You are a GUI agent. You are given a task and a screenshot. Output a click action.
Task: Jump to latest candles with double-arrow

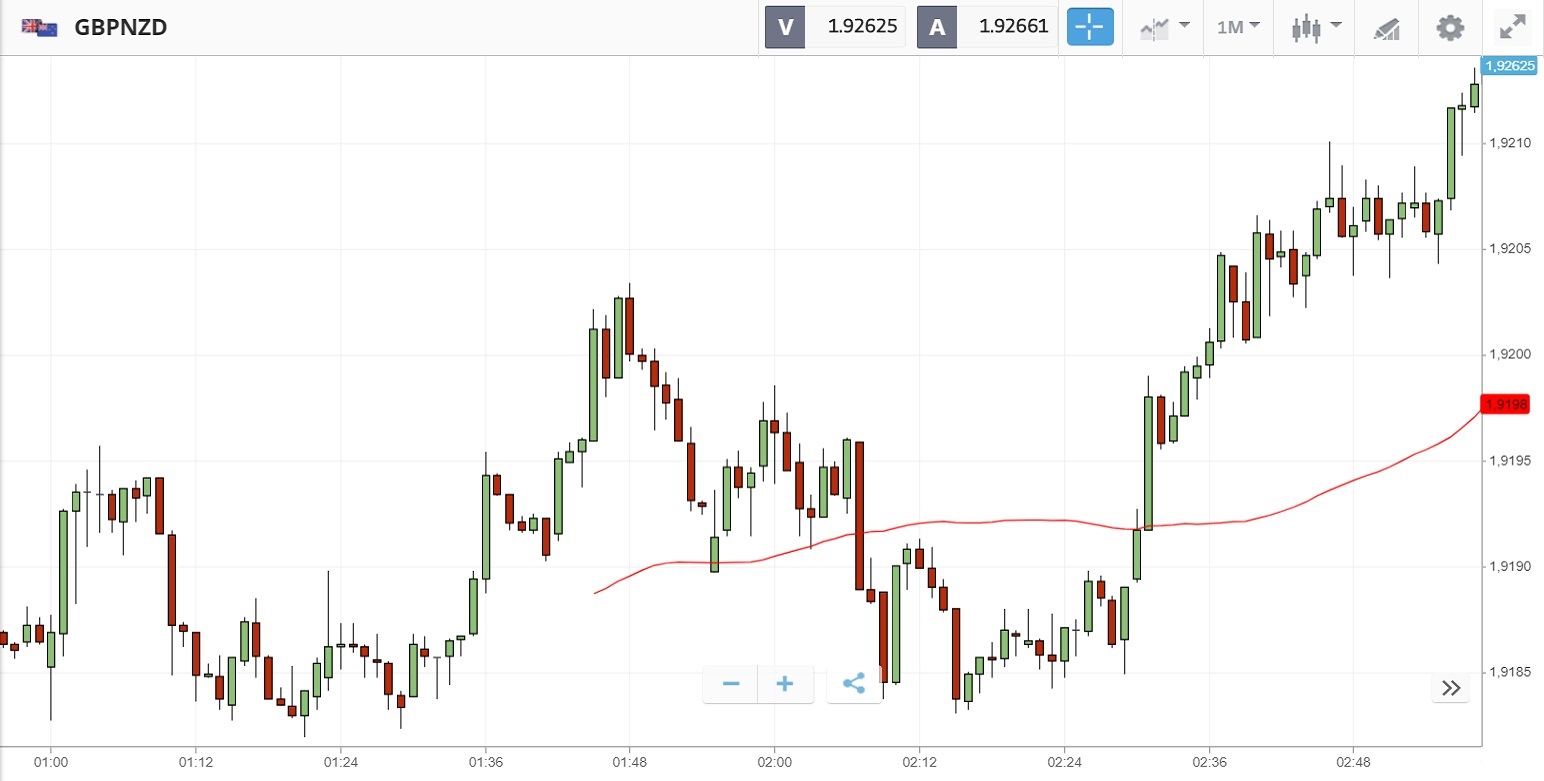coord(1451,687)
